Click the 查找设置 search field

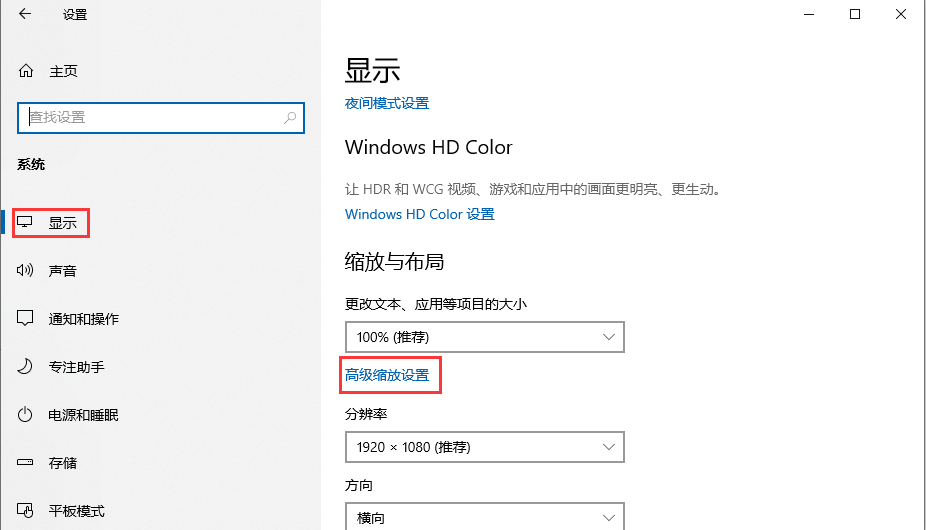150,117
